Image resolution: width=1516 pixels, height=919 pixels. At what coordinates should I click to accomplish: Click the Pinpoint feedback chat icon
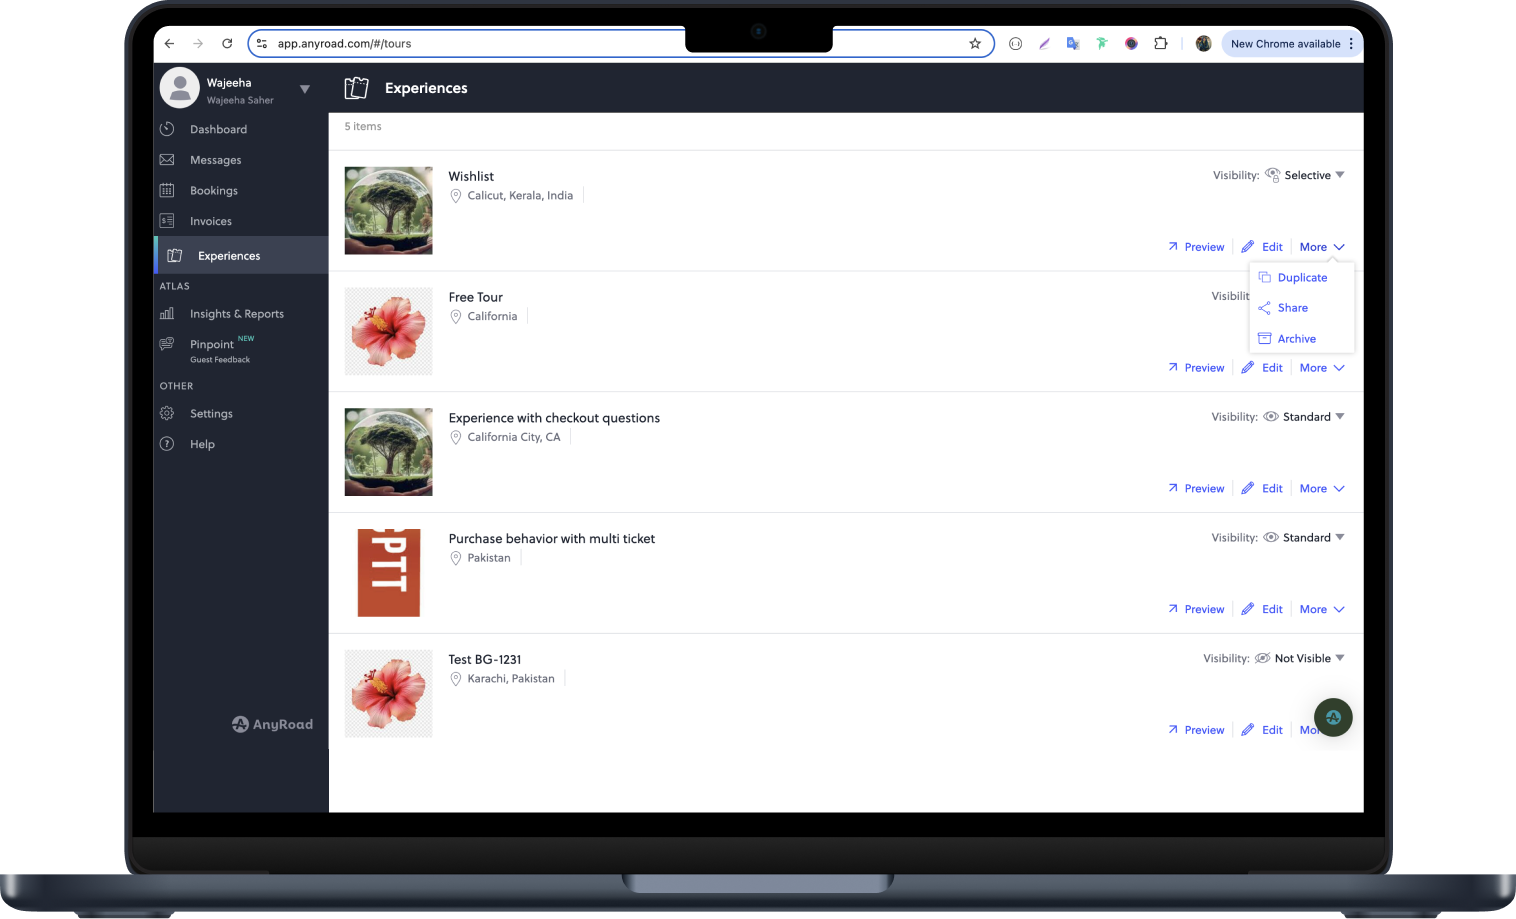pos(167,344)
